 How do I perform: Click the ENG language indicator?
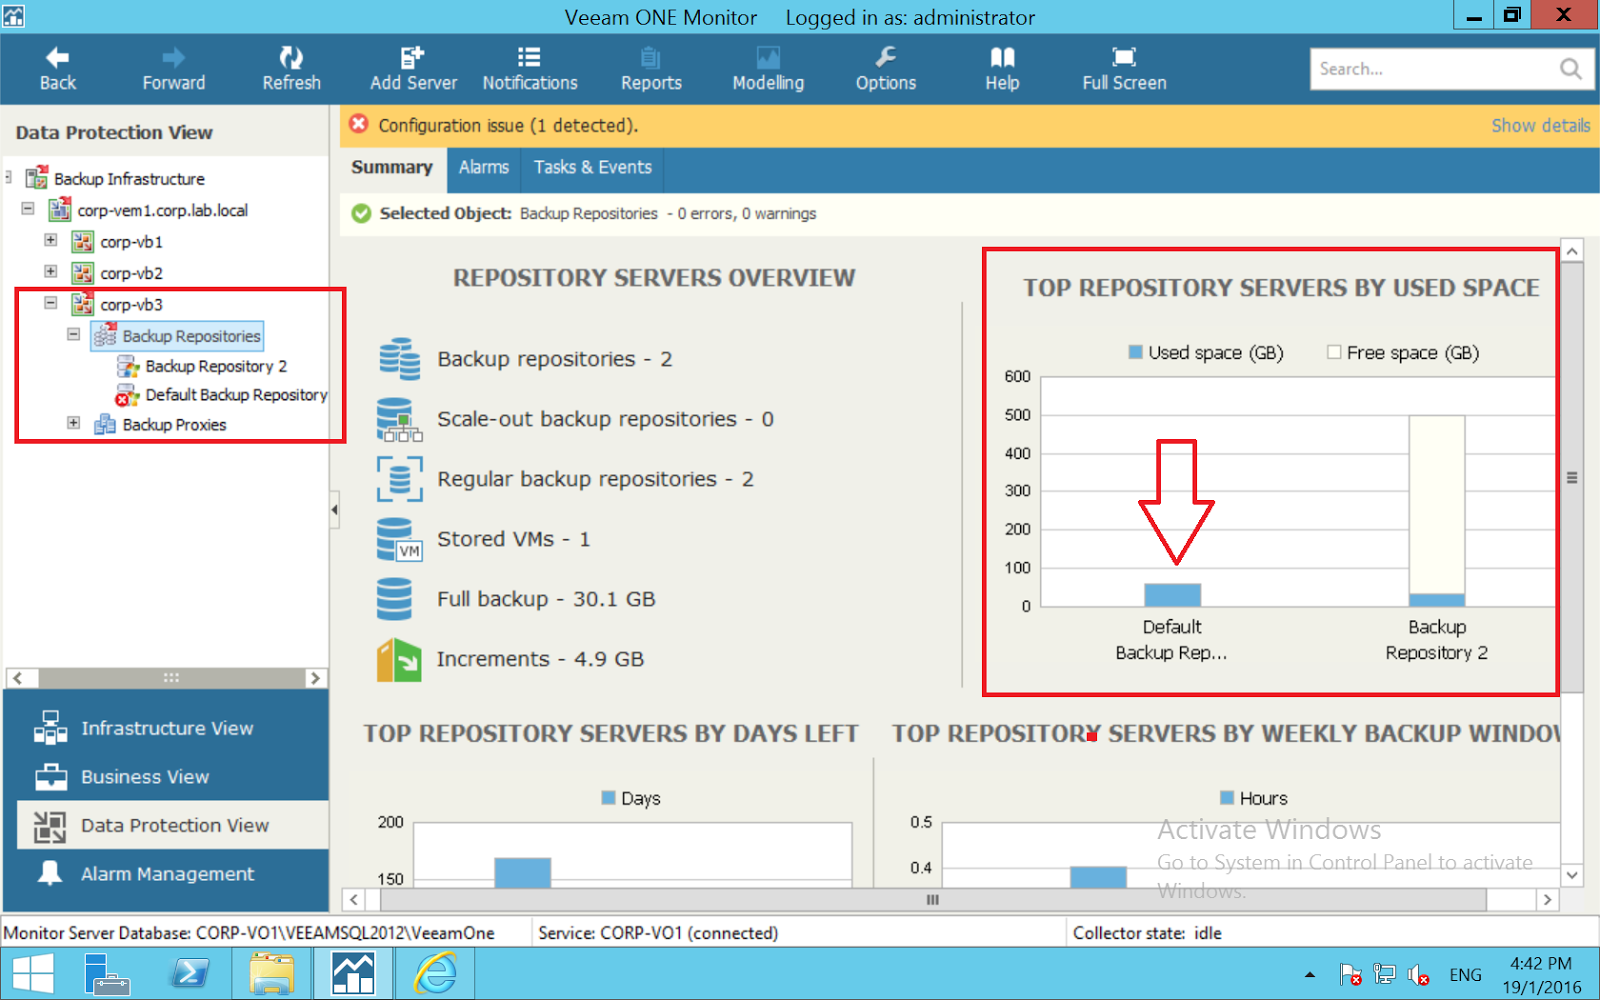[x=1465, y=975]
